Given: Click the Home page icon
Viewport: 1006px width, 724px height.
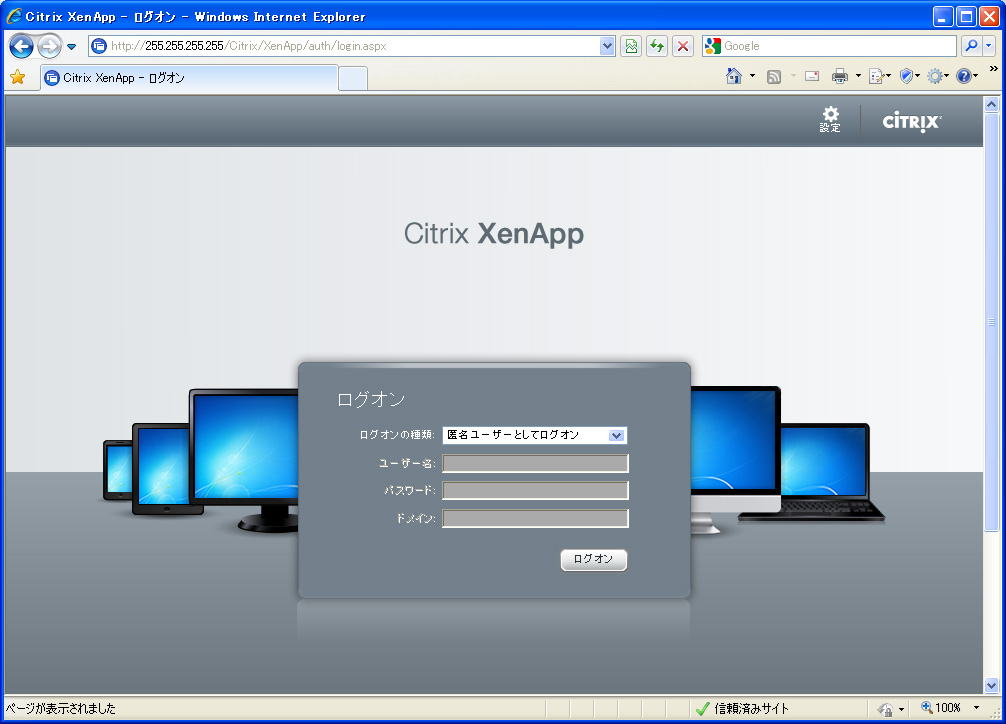Looking at the screenshot, I should click(x=734, y=76).
